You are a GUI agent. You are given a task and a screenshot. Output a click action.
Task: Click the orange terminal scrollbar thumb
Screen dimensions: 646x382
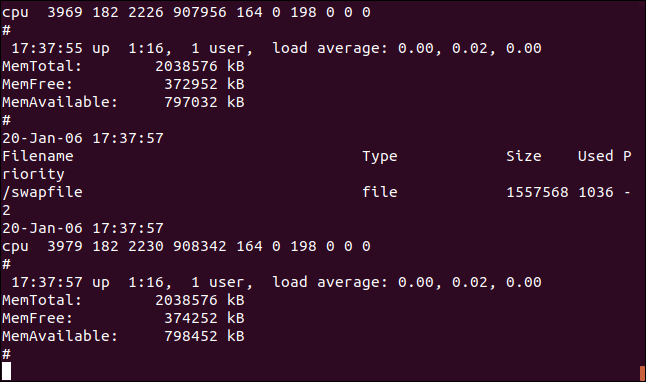[x=642, y=373]
